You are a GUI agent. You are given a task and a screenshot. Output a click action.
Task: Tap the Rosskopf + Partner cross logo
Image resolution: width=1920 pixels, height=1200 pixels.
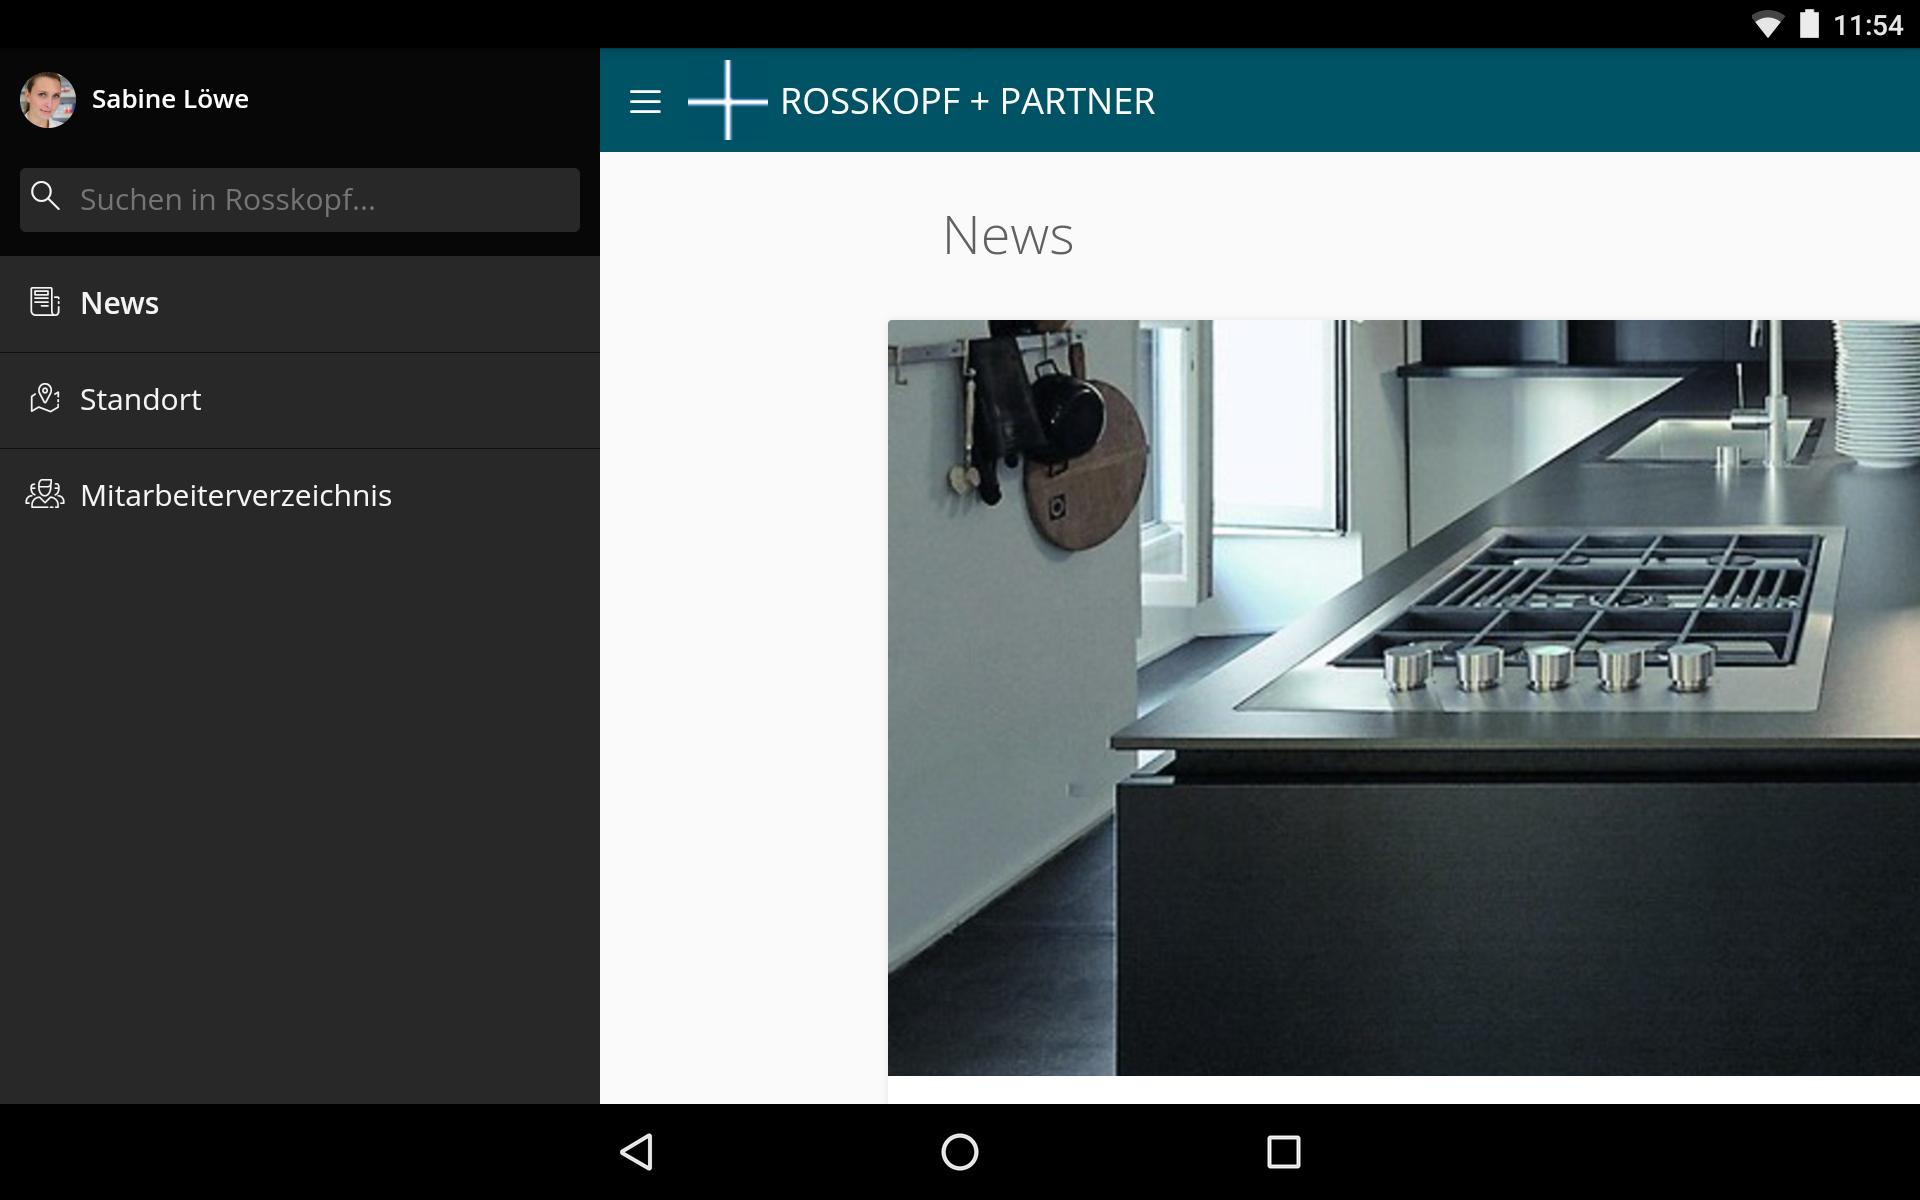728,100
